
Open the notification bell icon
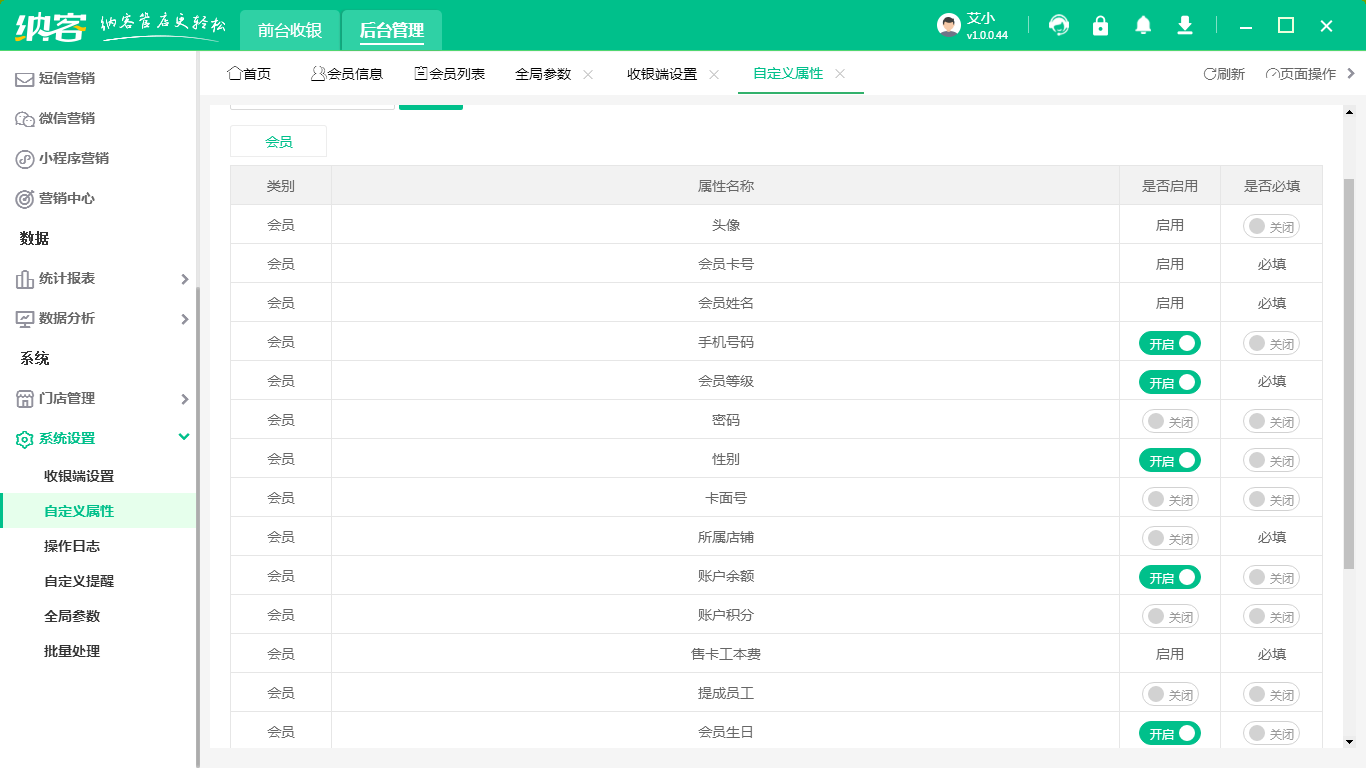(x=1143, y=26)
